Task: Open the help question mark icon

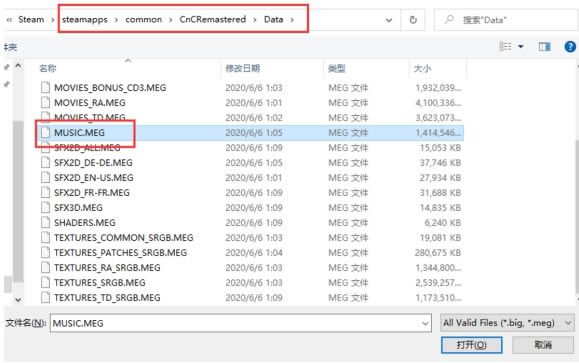Action: pos(570,47)
